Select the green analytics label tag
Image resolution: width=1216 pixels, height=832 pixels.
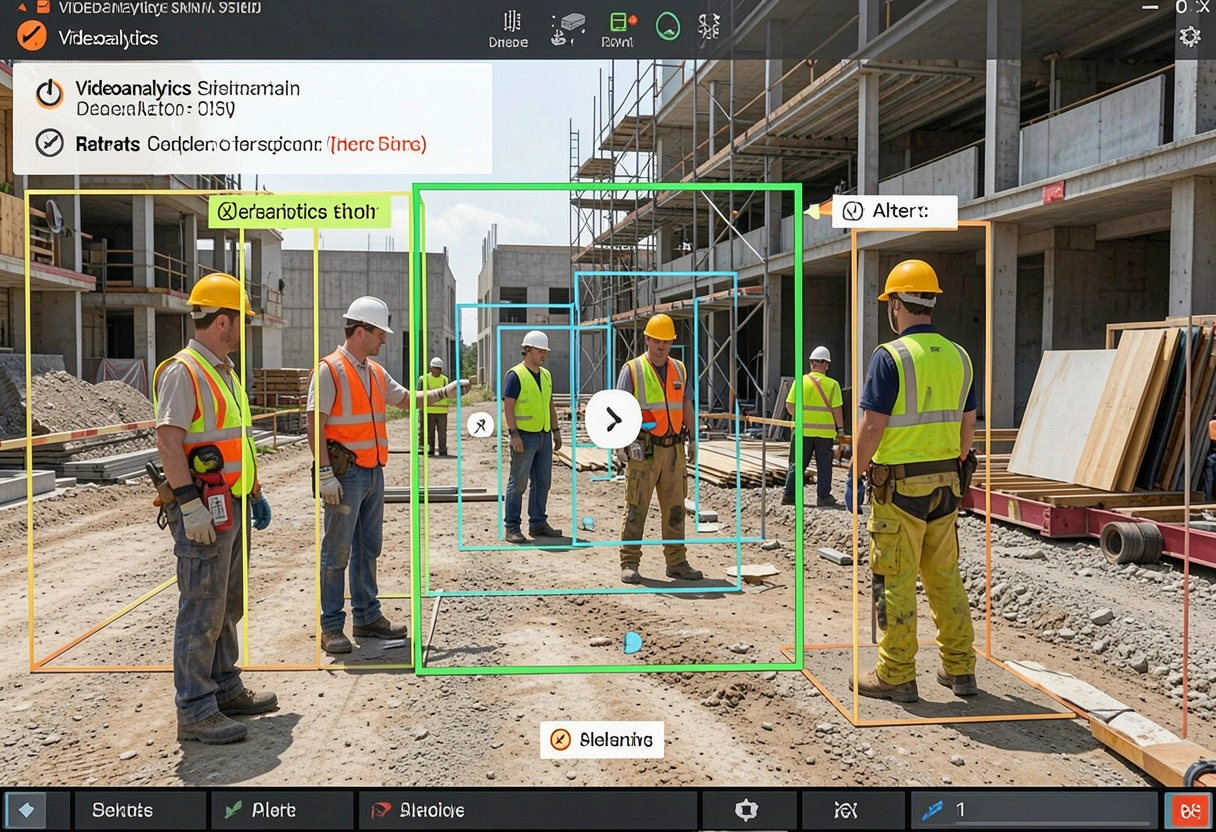pos(299,211)
